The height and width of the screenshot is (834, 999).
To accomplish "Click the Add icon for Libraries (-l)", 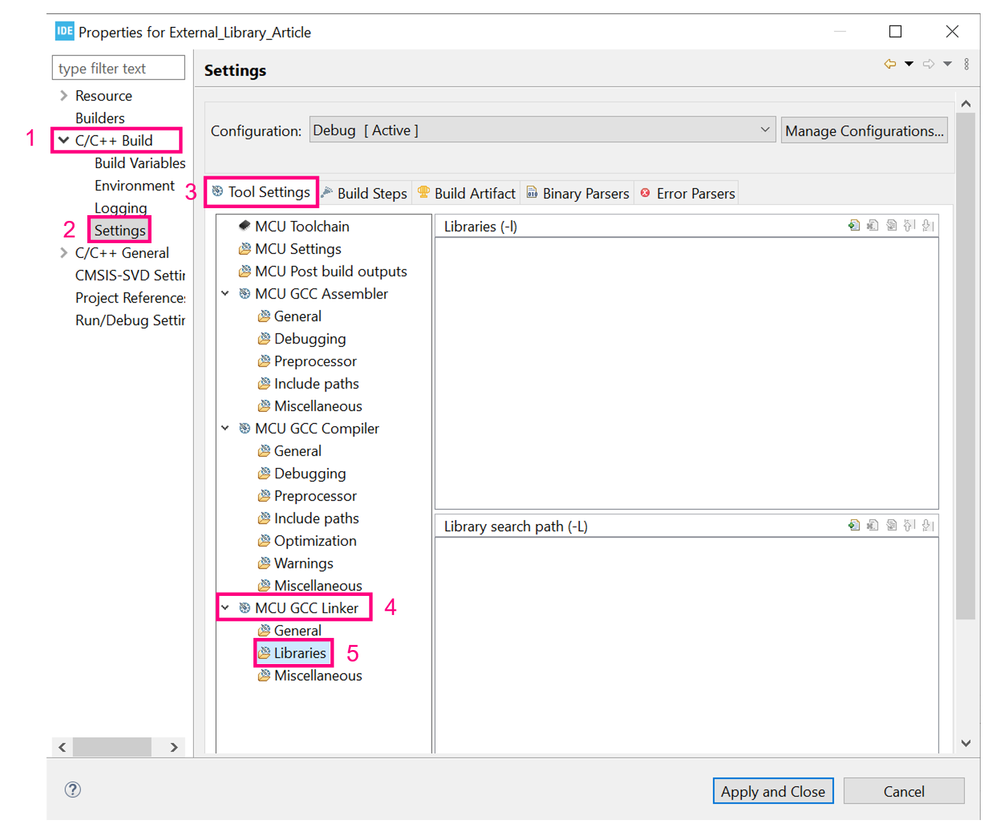I will tap(854, 226).
